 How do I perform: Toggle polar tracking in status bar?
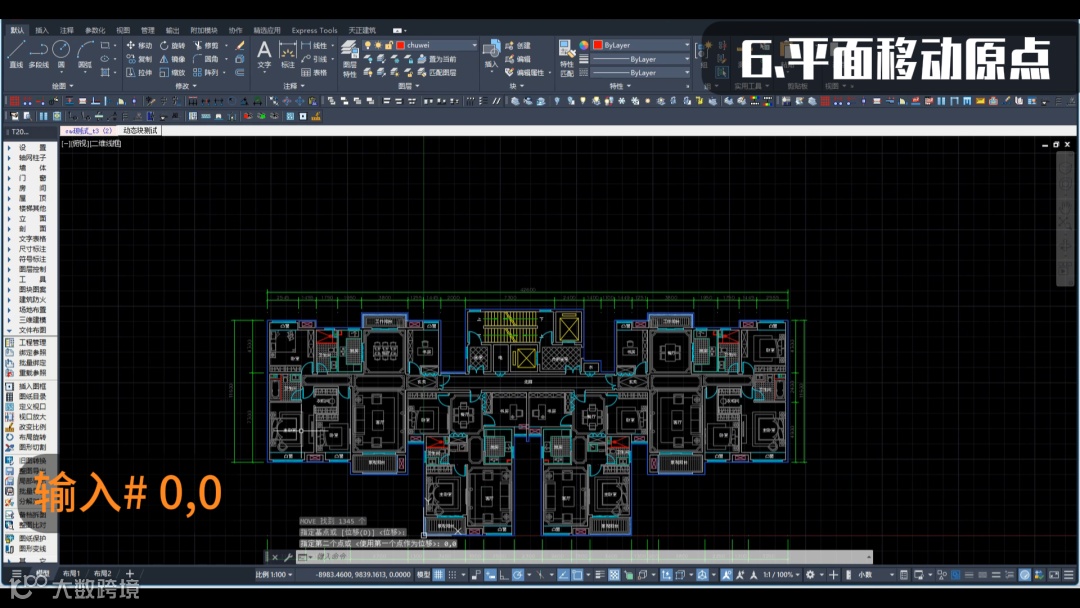point(518,574)
